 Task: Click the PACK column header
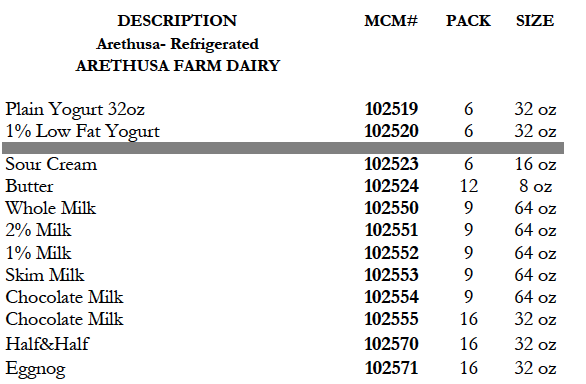(x=468, y=21)
